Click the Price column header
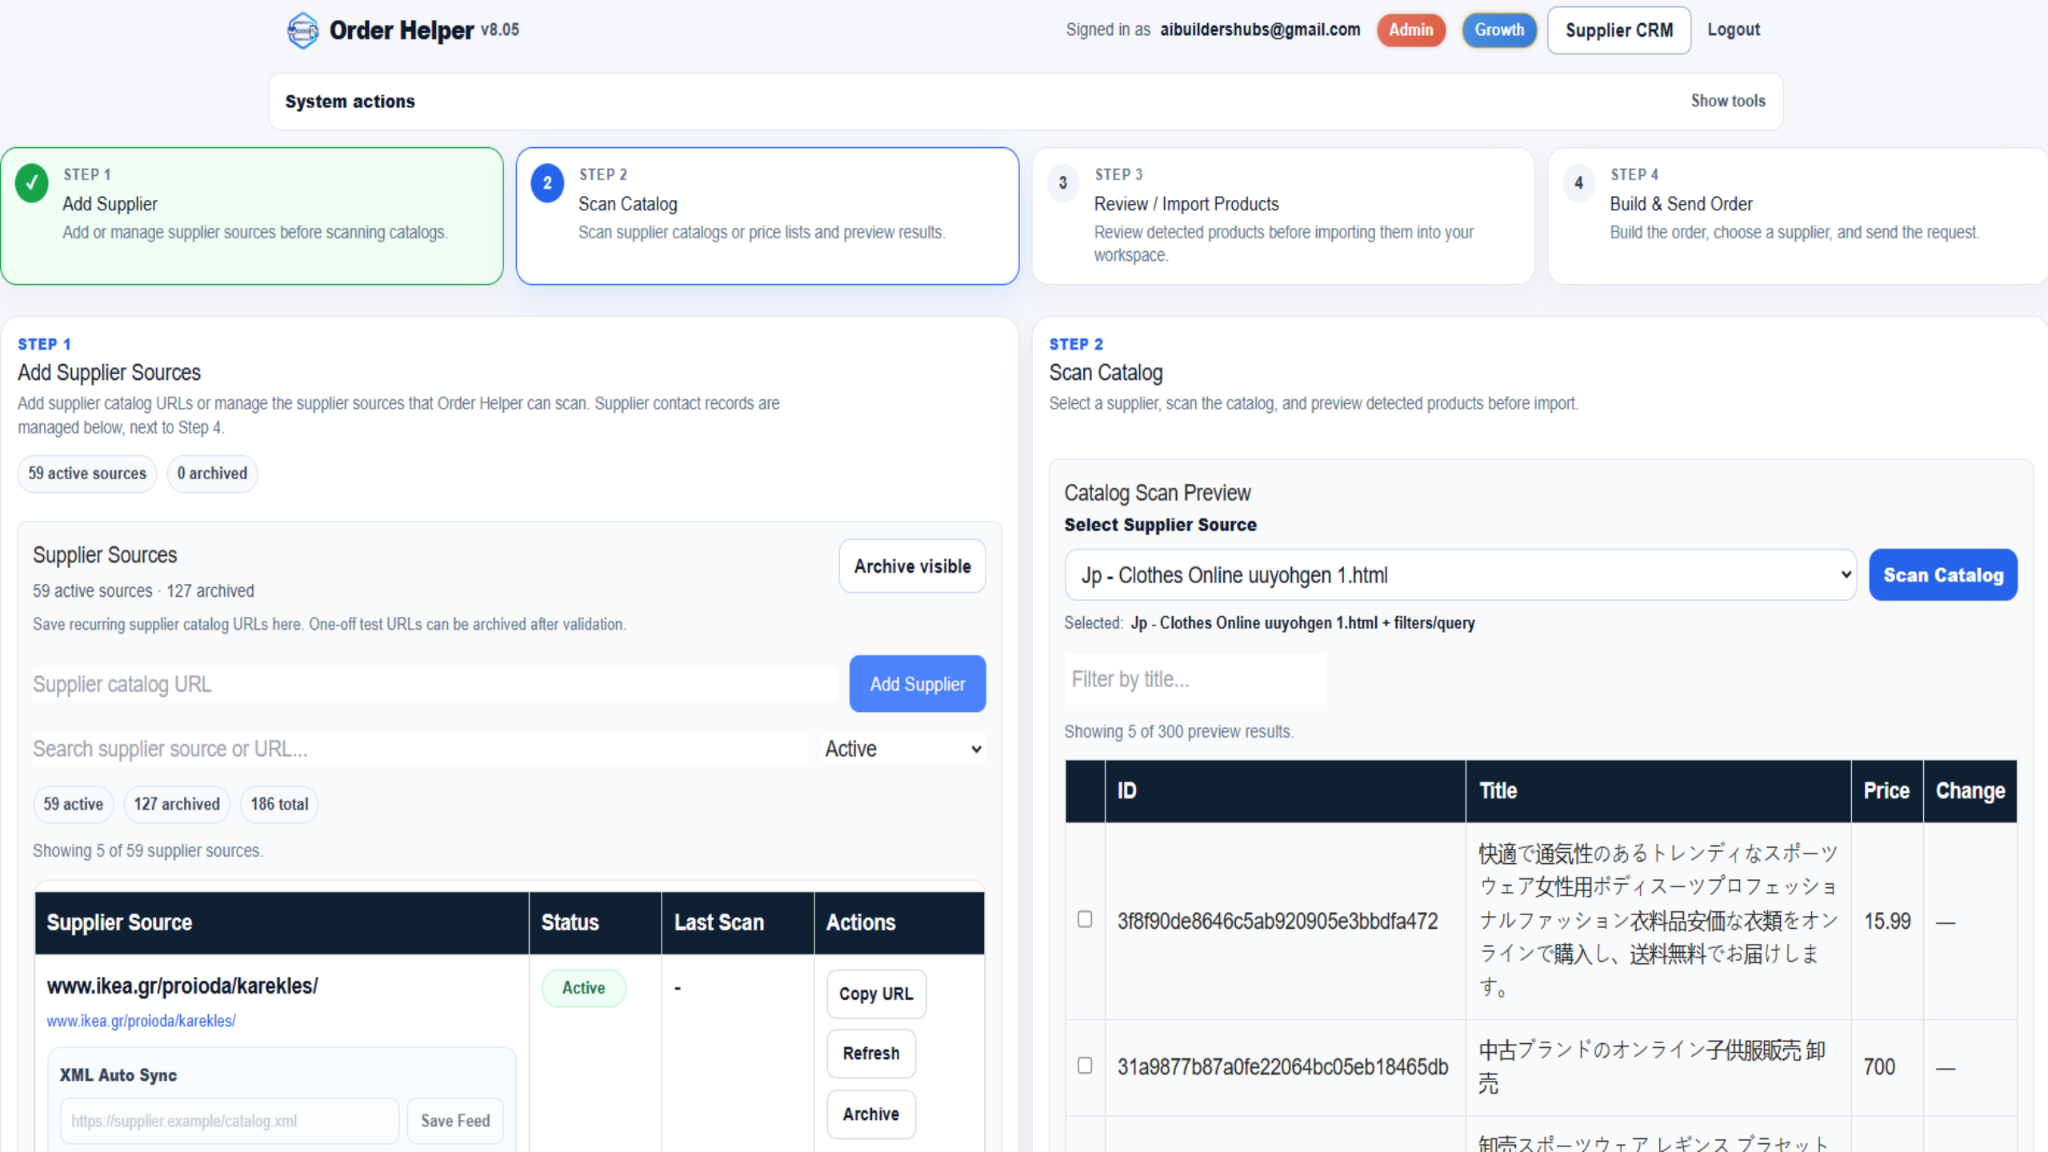This screenshot has height=1152, width=2048. click(x=1886, y=791)
